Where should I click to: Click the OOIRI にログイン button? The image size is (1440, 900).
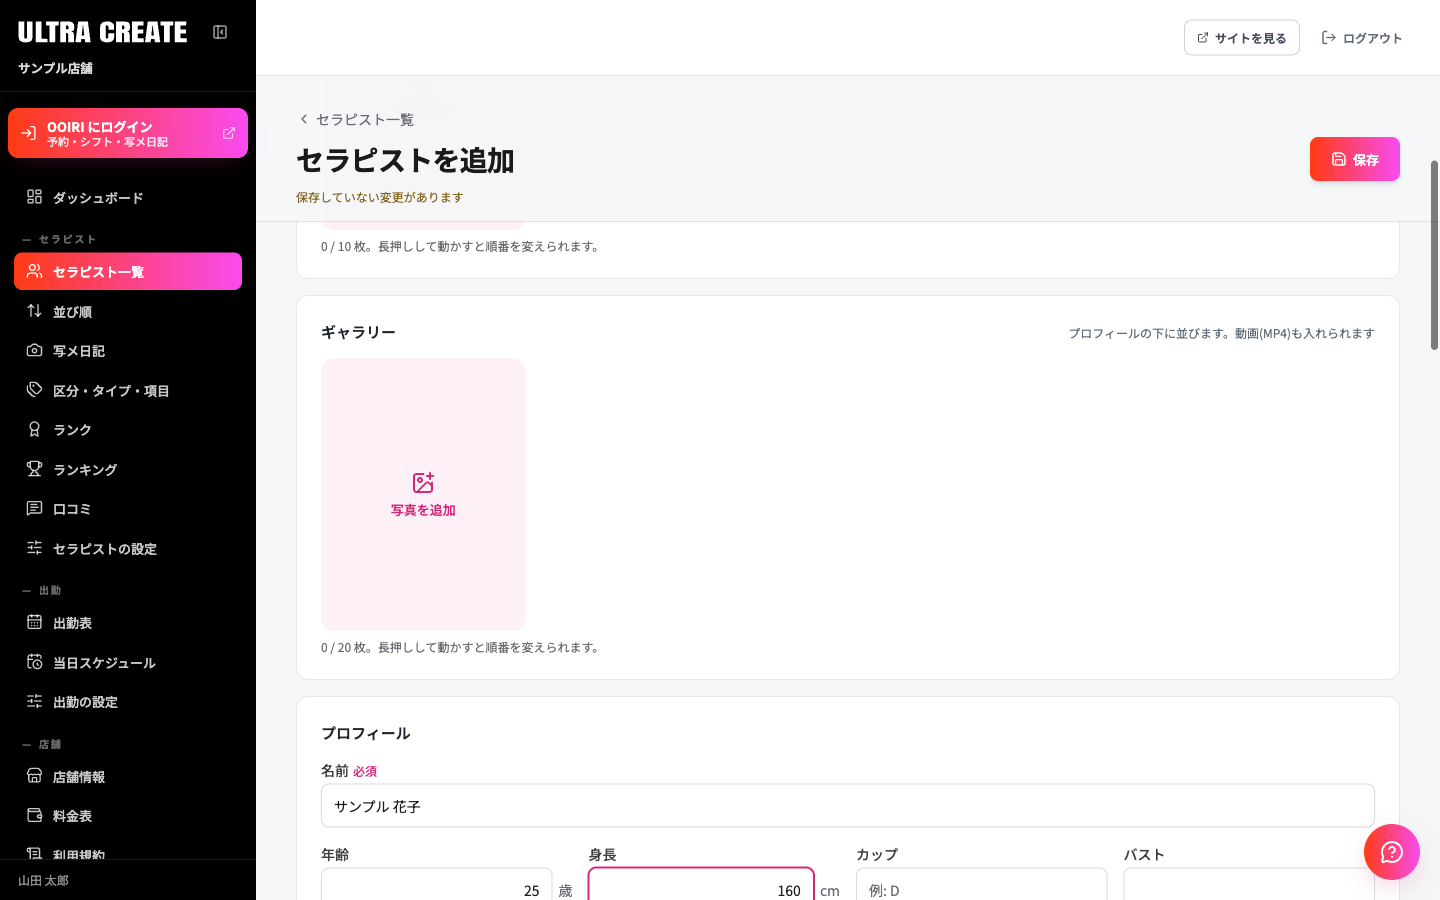click(x=128, y=133)
